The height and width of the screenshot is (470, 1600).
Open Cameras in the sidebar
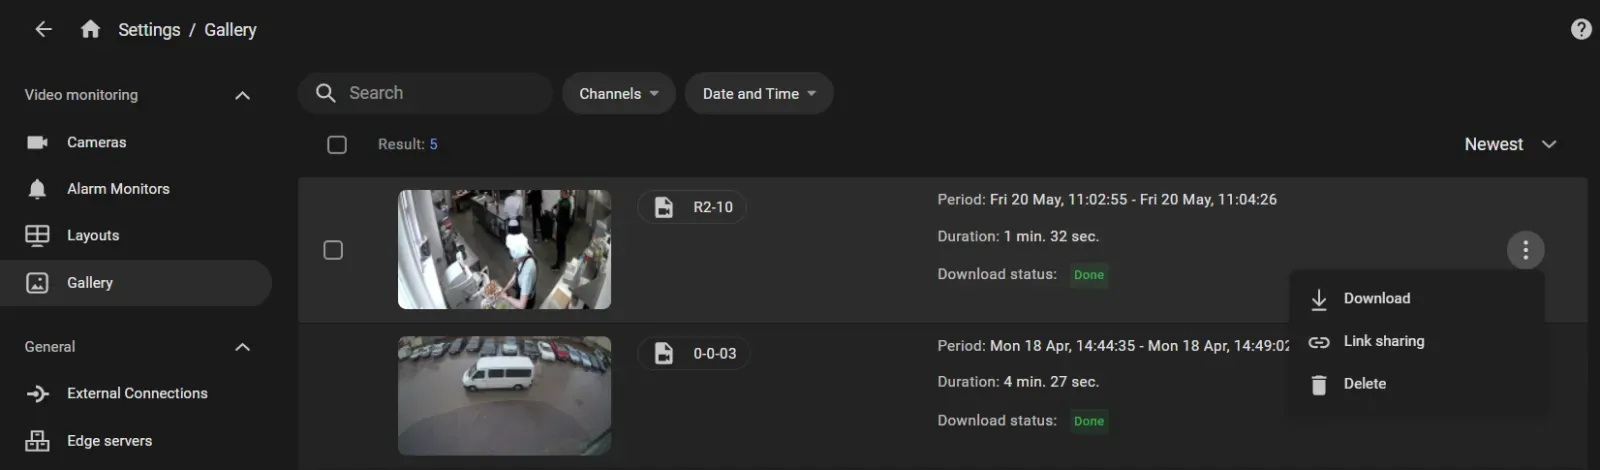click(136, 142)
